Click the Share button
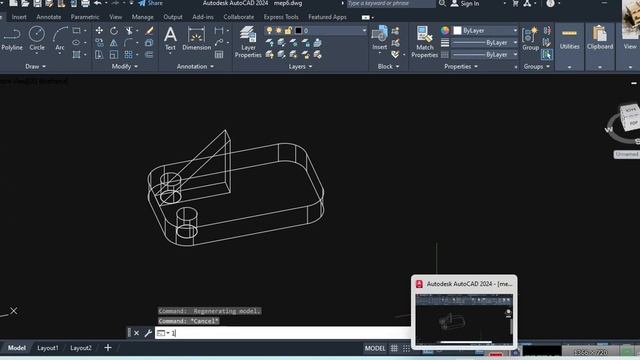This screenshot has width=640, height=360. [150, 3]
